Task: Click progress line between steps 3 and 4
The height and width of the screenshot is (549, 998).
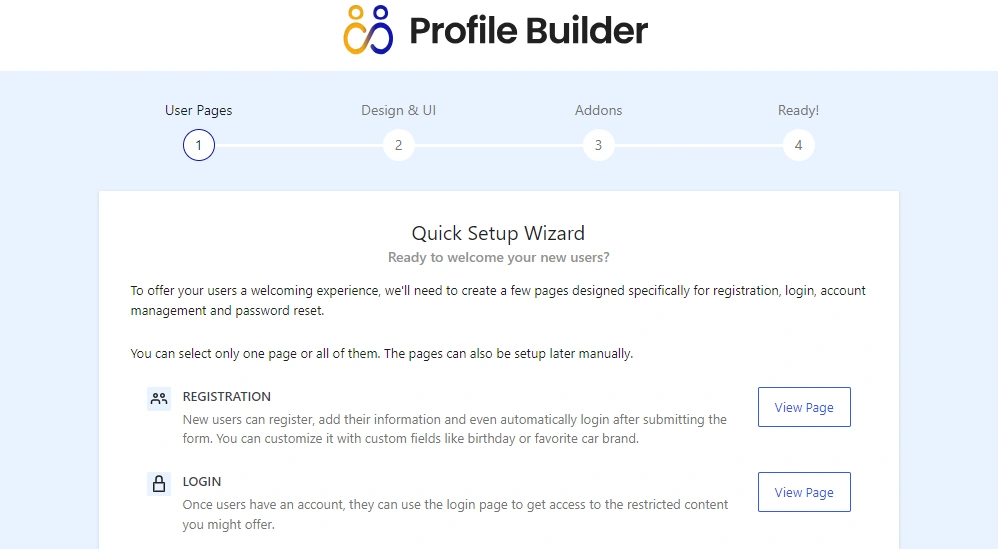Action: 698,146
